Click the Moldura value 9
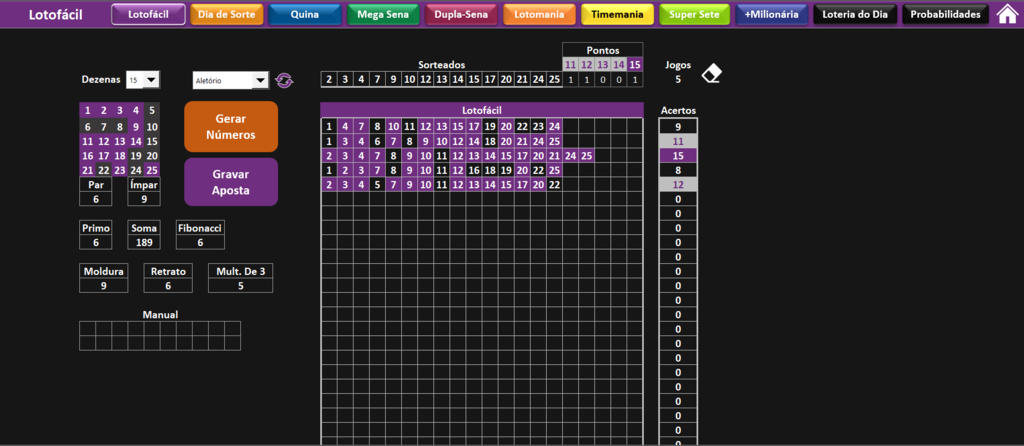Image resolution: width=1024 pixels, height=446 pixels. point(104,285)
